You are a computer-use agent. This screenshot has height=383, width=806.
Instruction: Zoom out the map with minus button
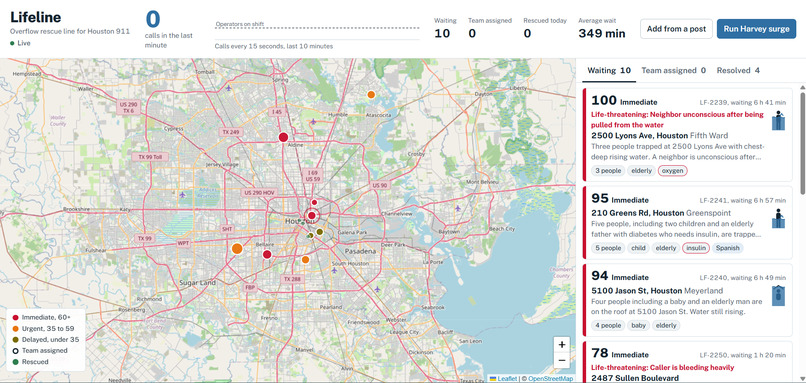coord(562,360)
